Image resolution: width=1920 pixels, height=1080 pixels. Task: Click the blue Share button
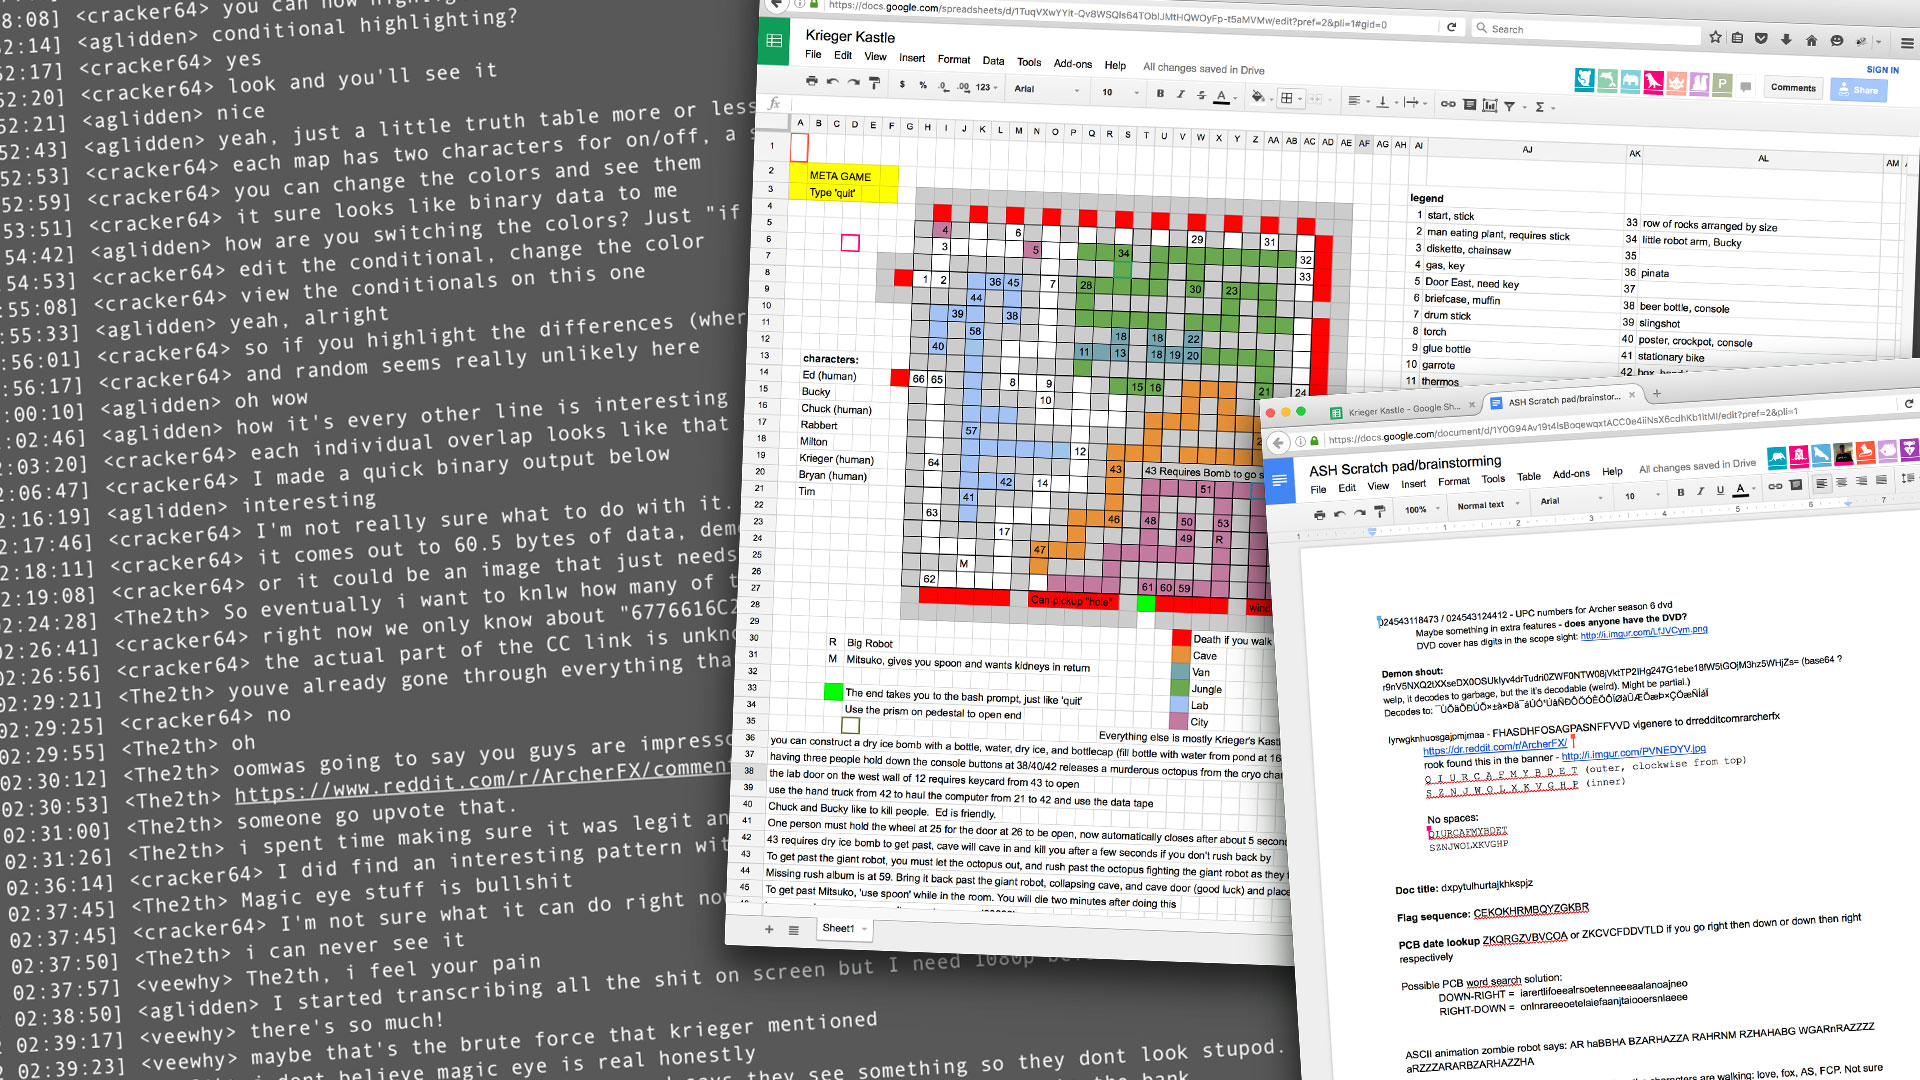coord(1857,90)
